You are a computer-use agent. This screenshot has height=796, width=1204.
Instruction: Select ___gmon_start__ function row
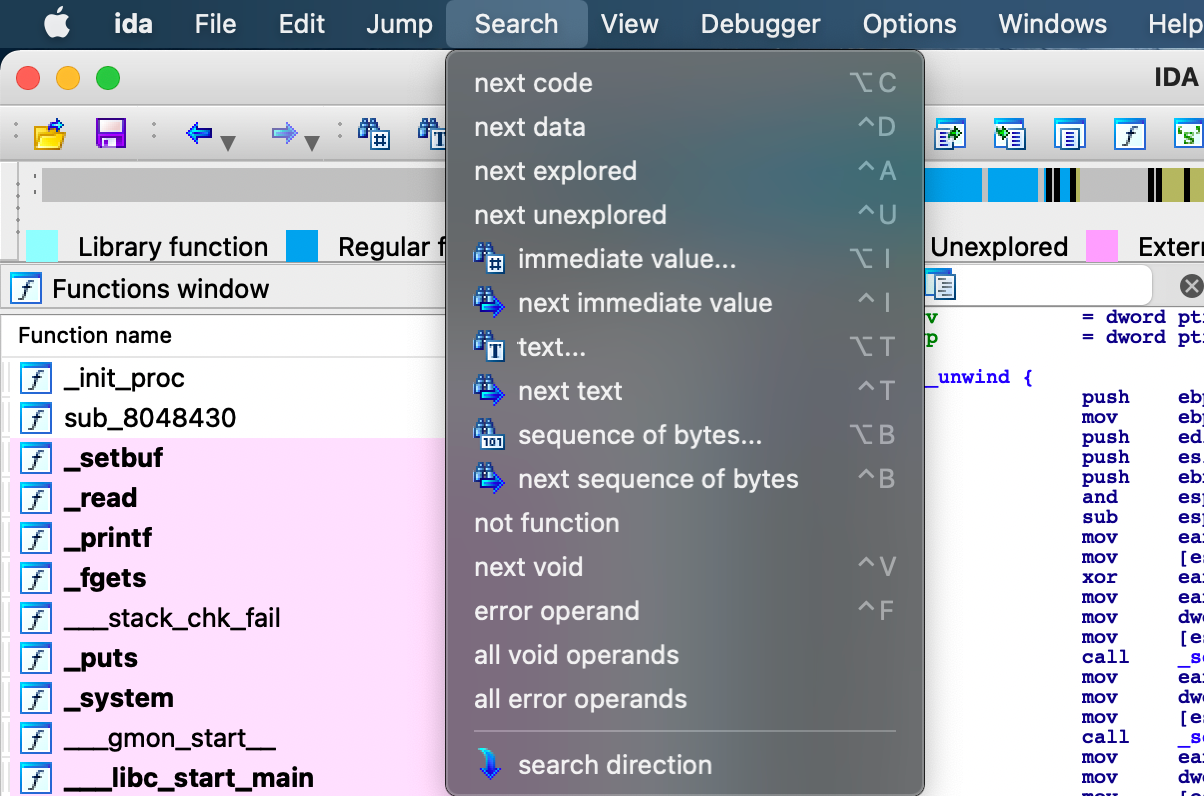click(224, 738)
